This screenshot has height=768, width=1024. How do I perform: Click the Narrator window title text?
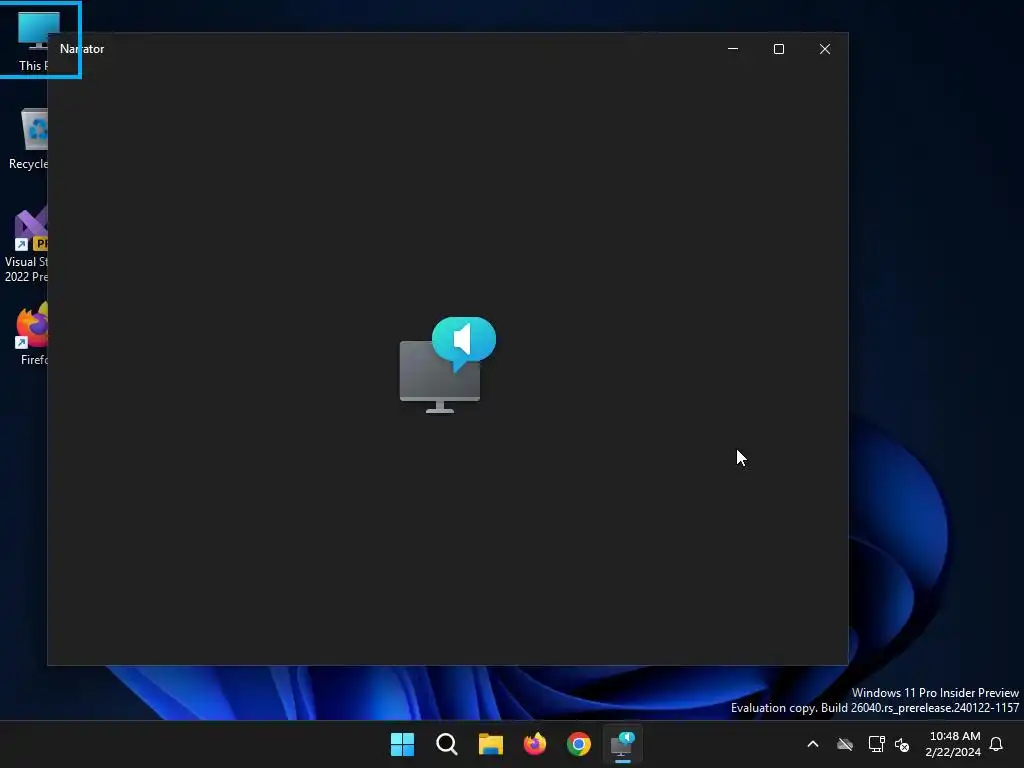pos(82,49)
